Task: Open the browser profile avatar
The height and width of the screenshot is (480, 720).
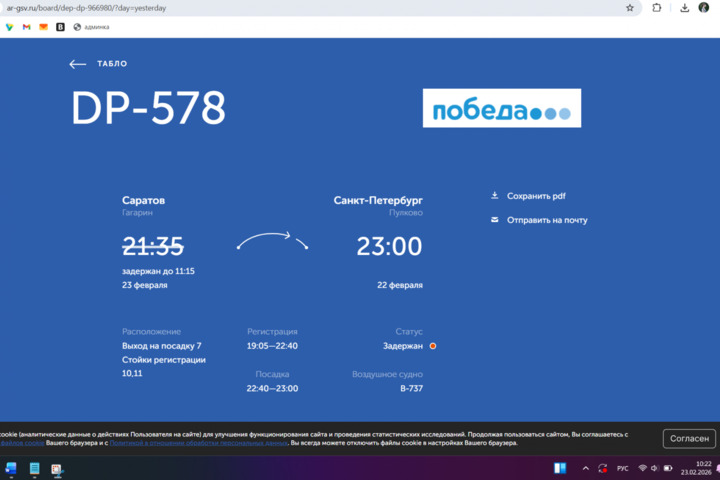Action: tap(703, 7)
